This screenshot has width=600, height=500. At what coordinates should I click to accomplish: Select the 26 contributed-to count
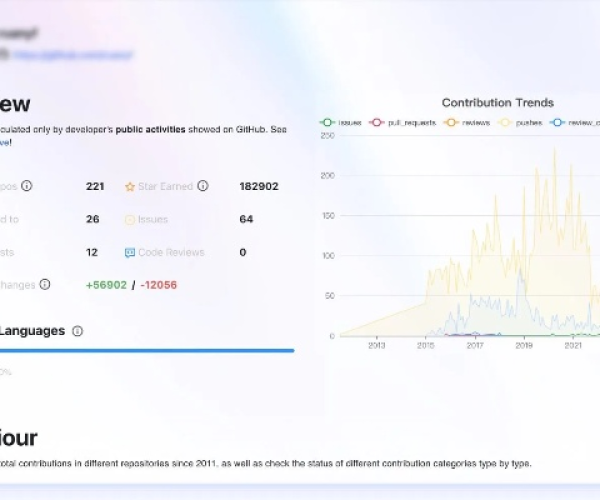tap(93, 219)
